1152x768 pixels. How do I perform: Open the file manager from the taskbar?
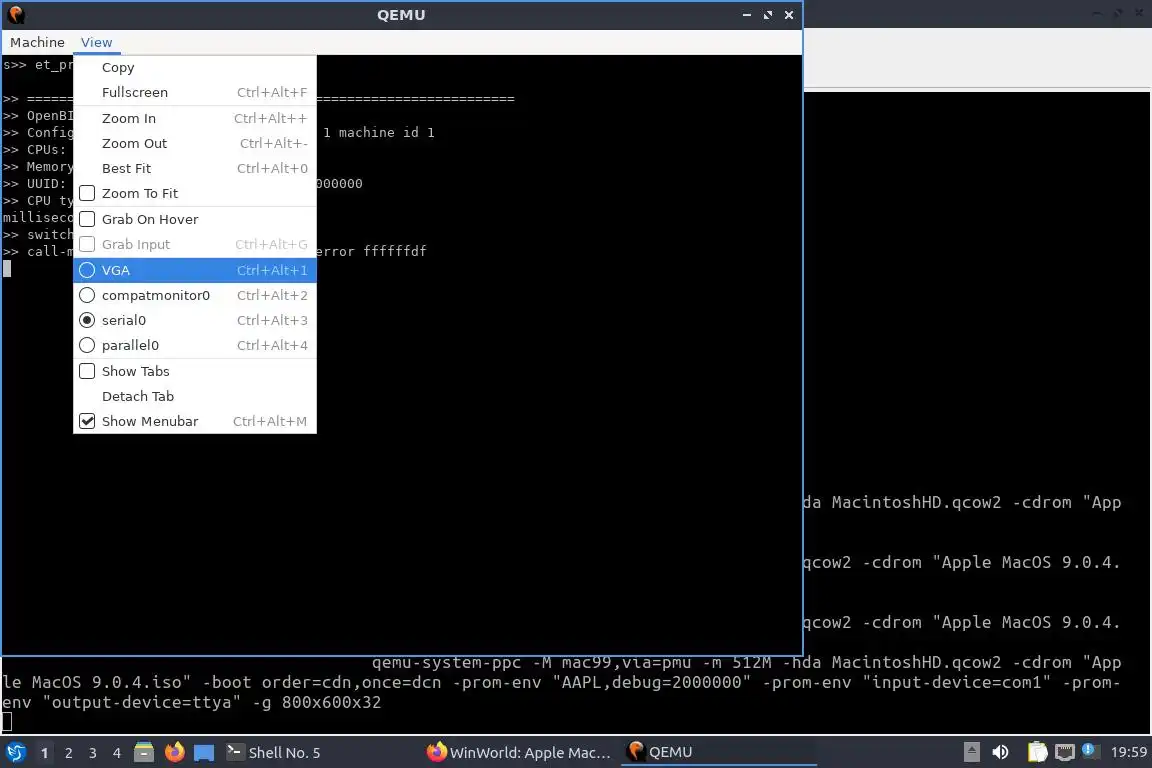point(144,753)
